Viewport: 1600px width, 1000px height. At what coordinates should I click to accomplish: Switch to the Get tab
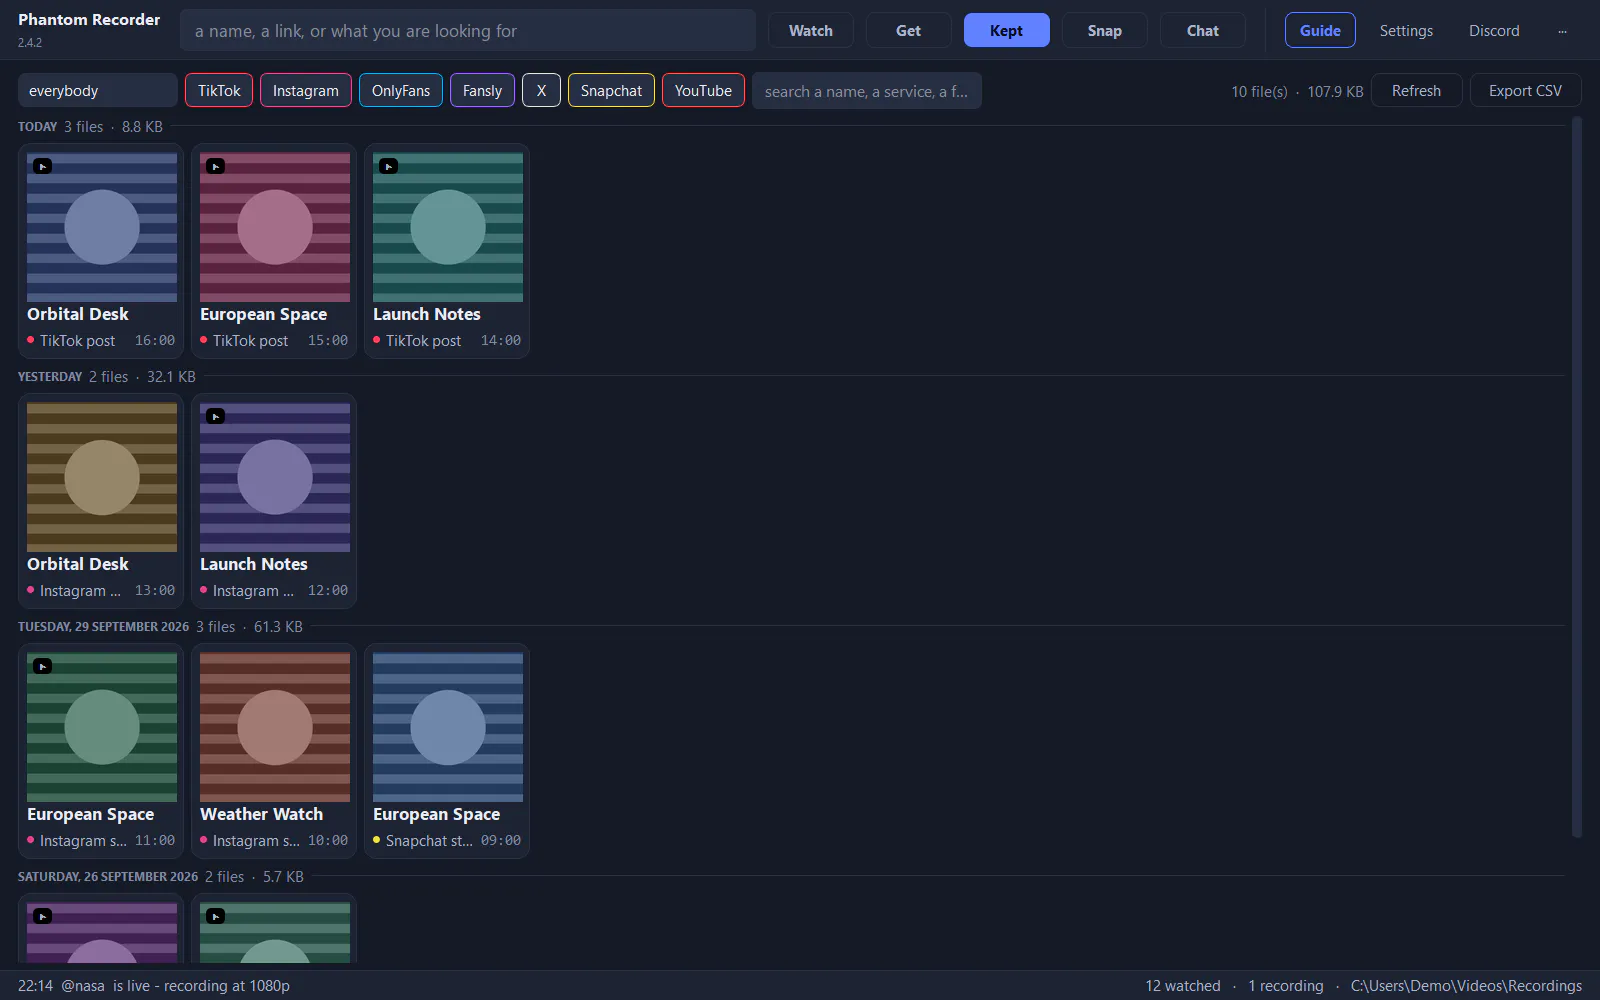click(x=908, y=31)
